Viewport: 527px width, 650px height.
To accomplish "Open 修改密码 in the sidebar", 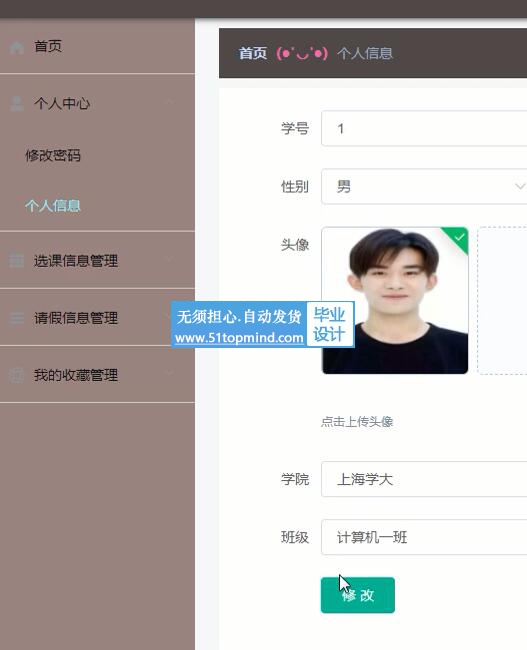I will pos(53,155).
